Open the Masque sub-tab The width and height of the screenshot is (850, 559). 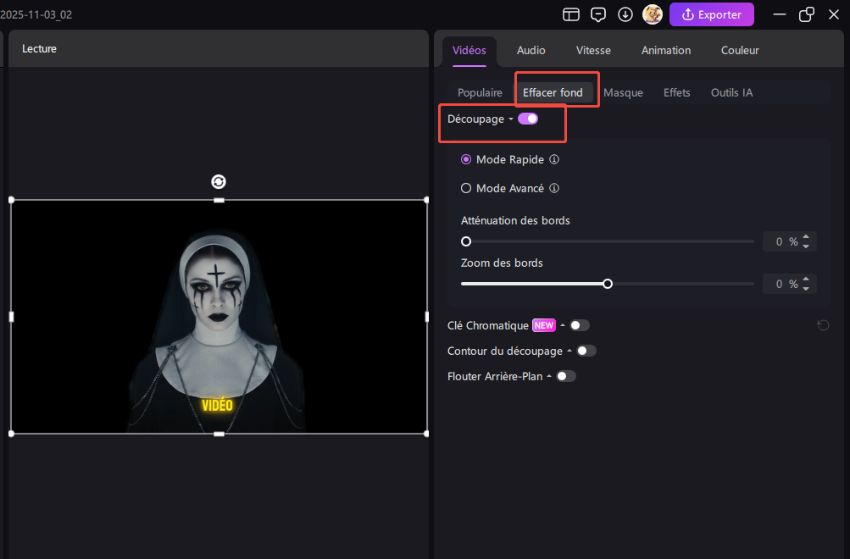(x=623, y=93)
